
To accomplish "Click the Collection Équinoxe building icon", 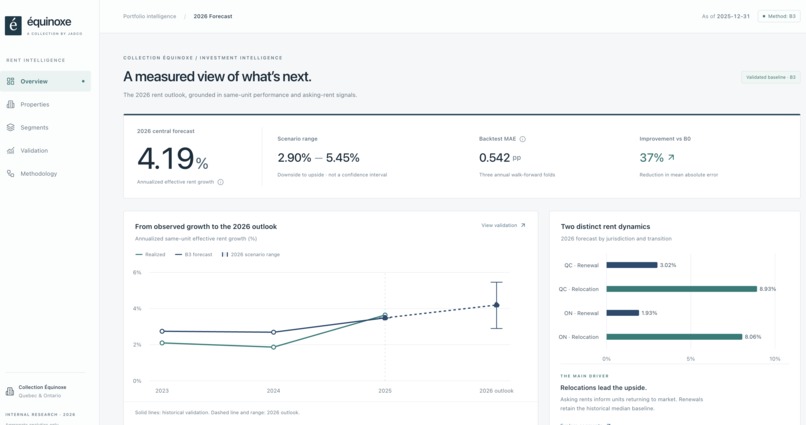I will pyautogui.click(x=10, y=391).
